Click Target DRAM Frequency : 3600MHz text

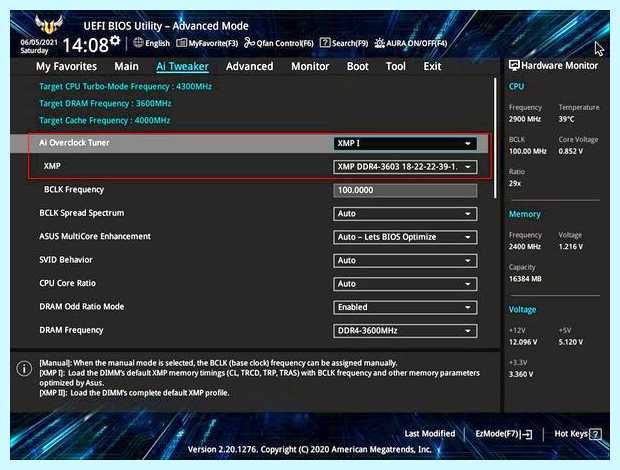click(105, 104)
